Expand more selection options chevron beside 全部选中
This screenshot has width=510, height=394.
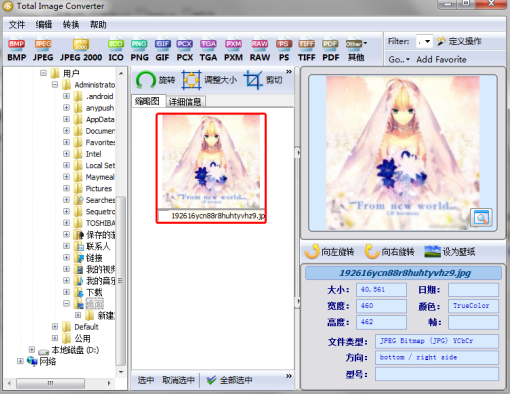(289, 376)
